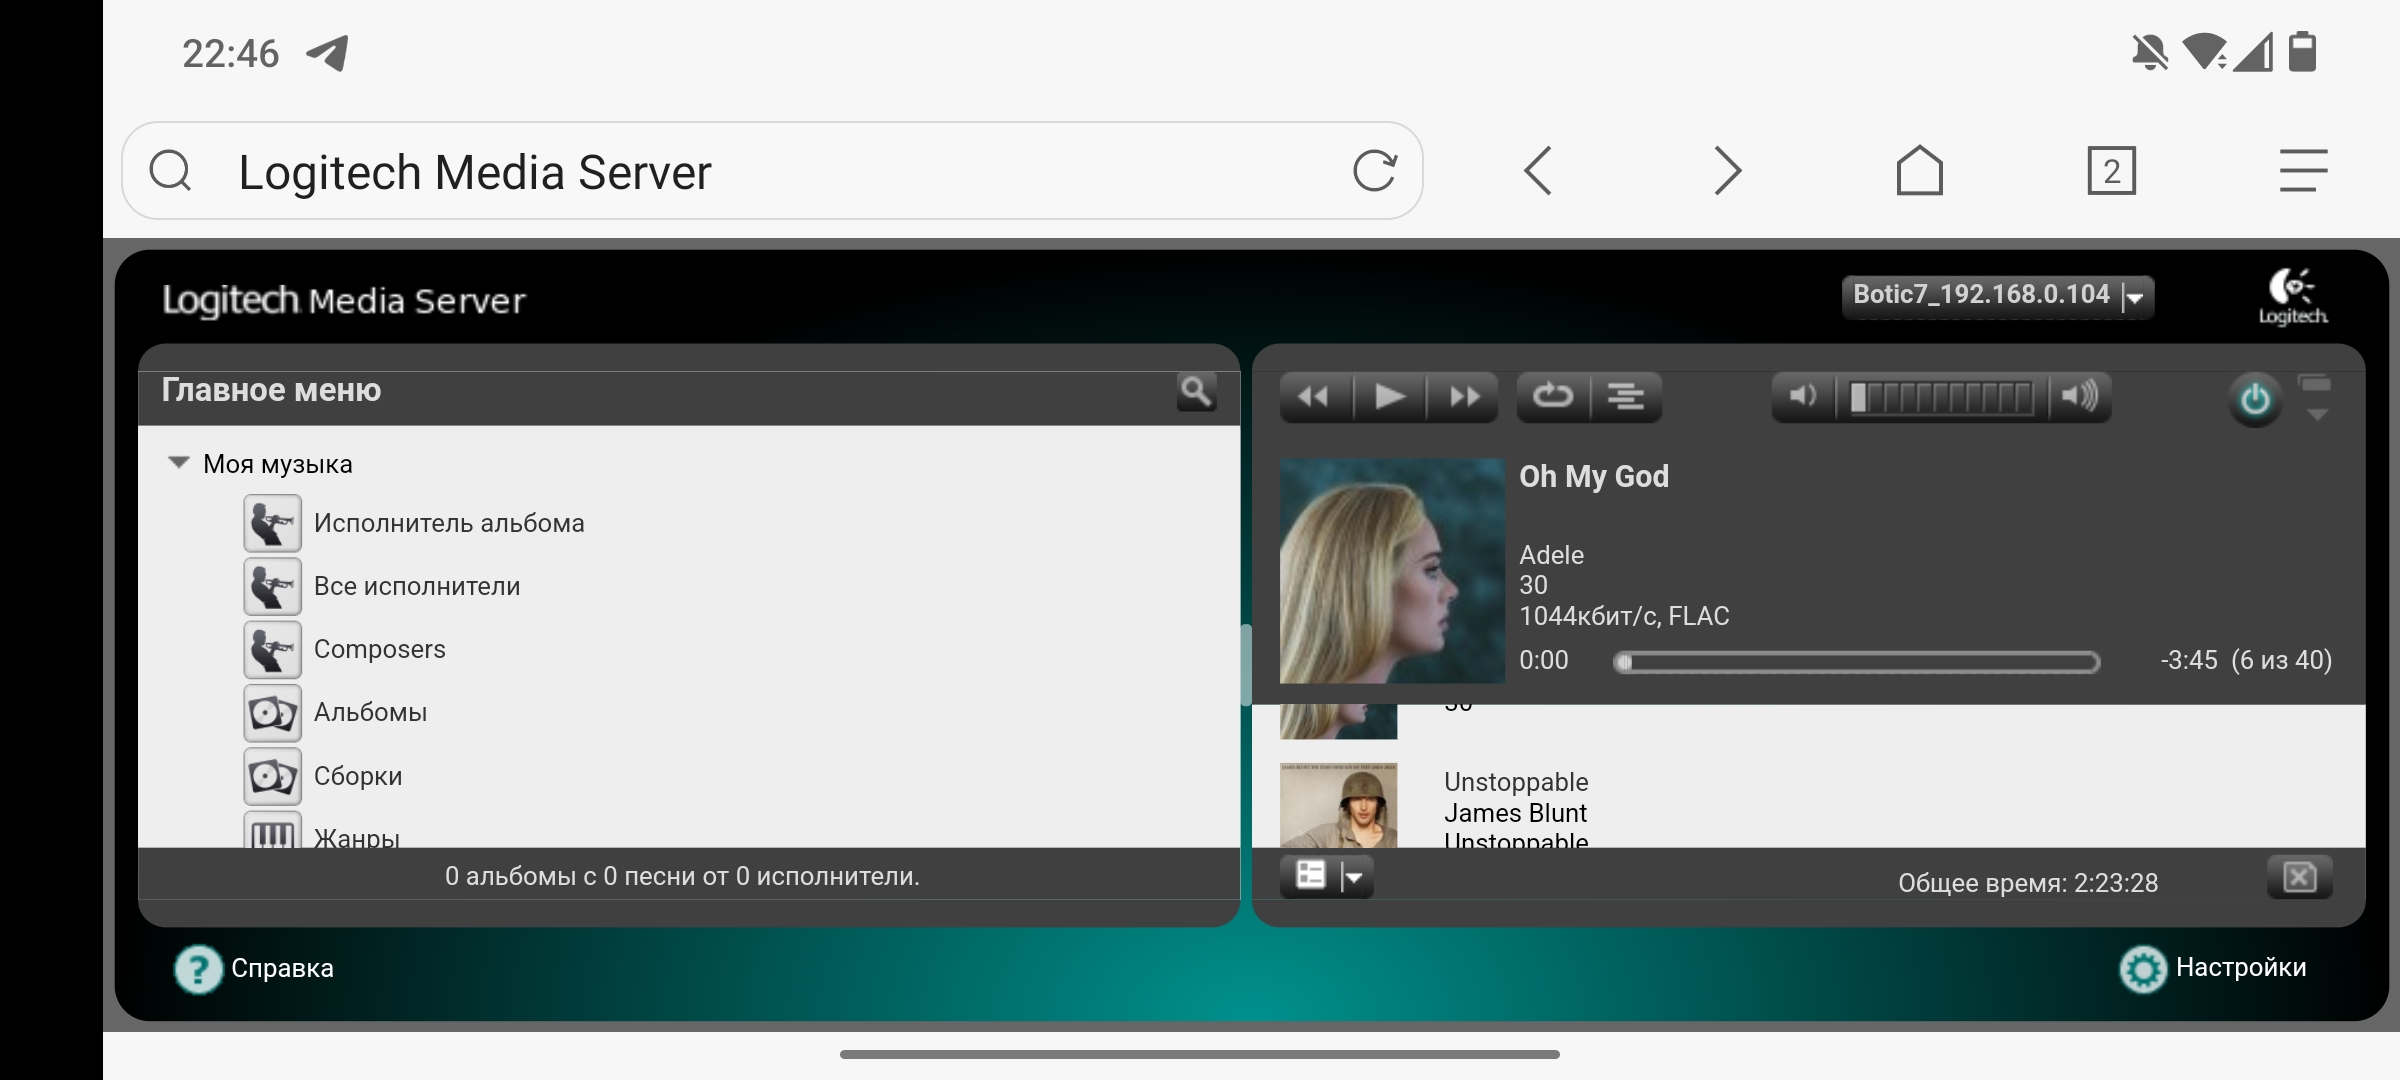2400x1080 pixels.
Task: Open the browser tabs counter
Action: coord(2112,171)
